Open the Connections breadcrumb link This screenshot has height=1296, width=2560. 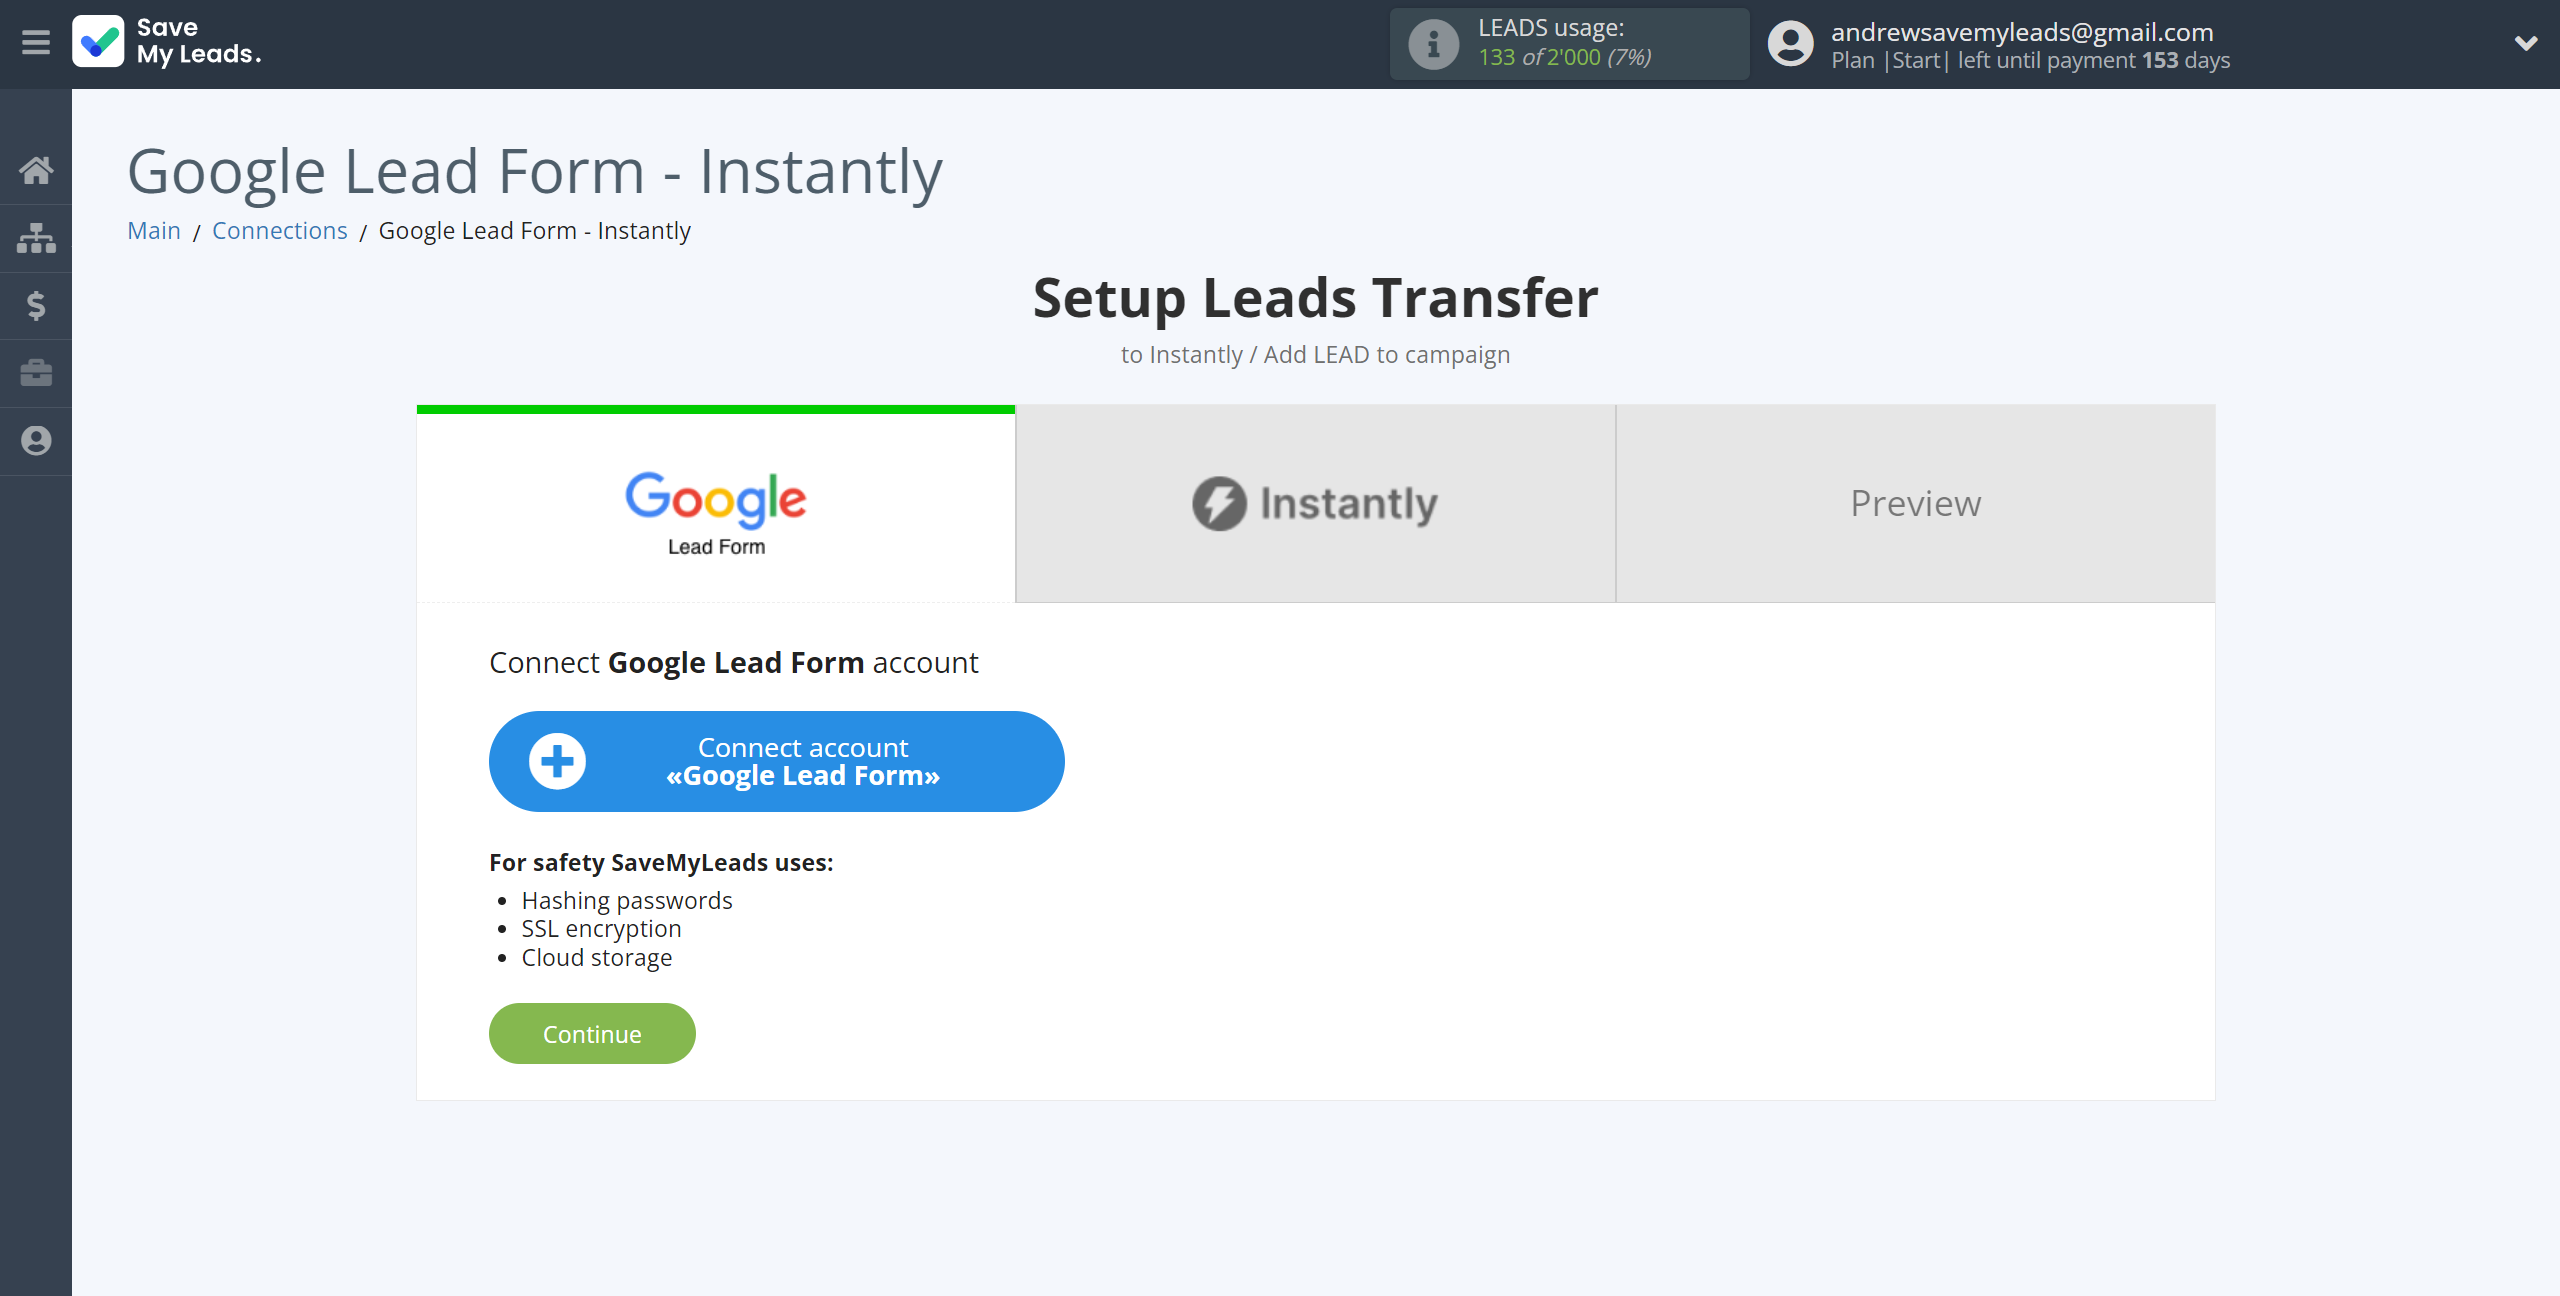click(278, 228)
